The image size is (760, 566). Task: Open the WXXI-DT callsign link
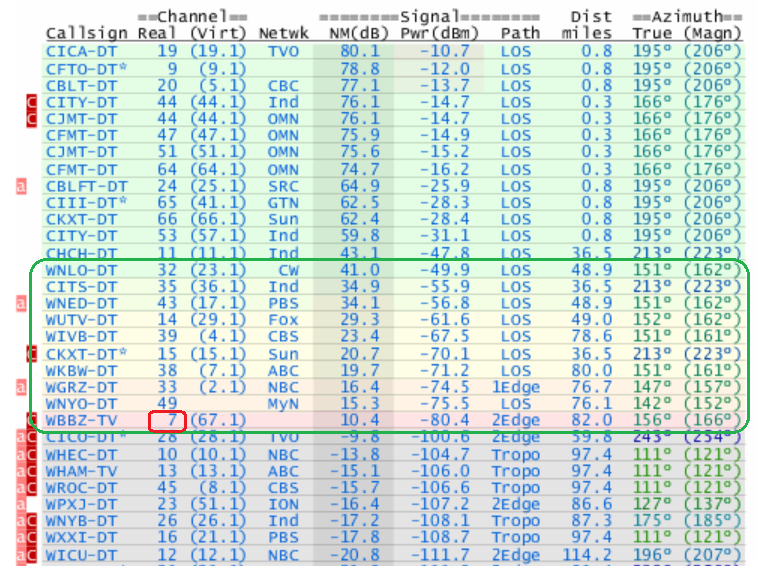[81, 537]
